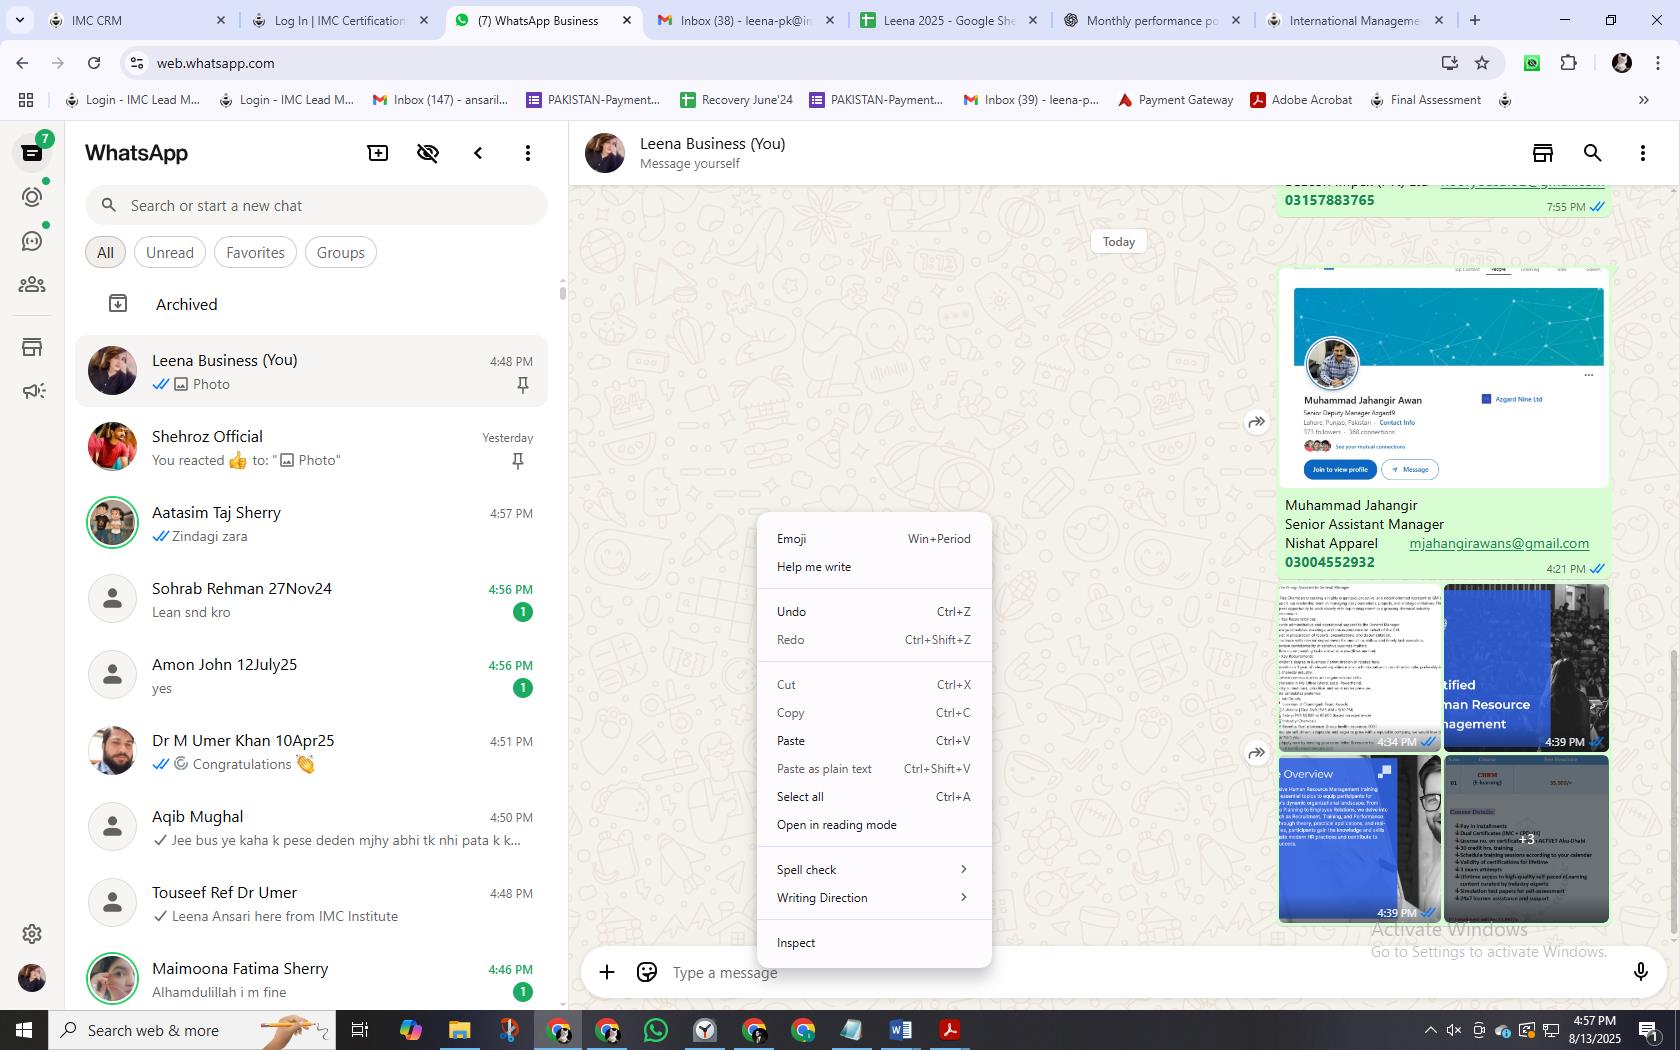The height and width of the screenshot is (1050, 1680).
Task: Open Word from the Windows taskbar
Action: [900, 1030]
